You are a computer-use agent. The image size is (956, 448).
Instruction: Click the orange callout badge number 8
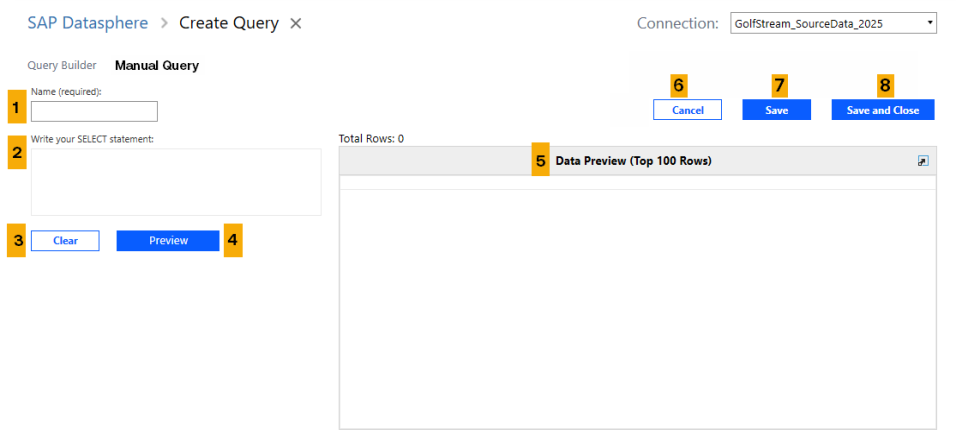pos(883,86)
